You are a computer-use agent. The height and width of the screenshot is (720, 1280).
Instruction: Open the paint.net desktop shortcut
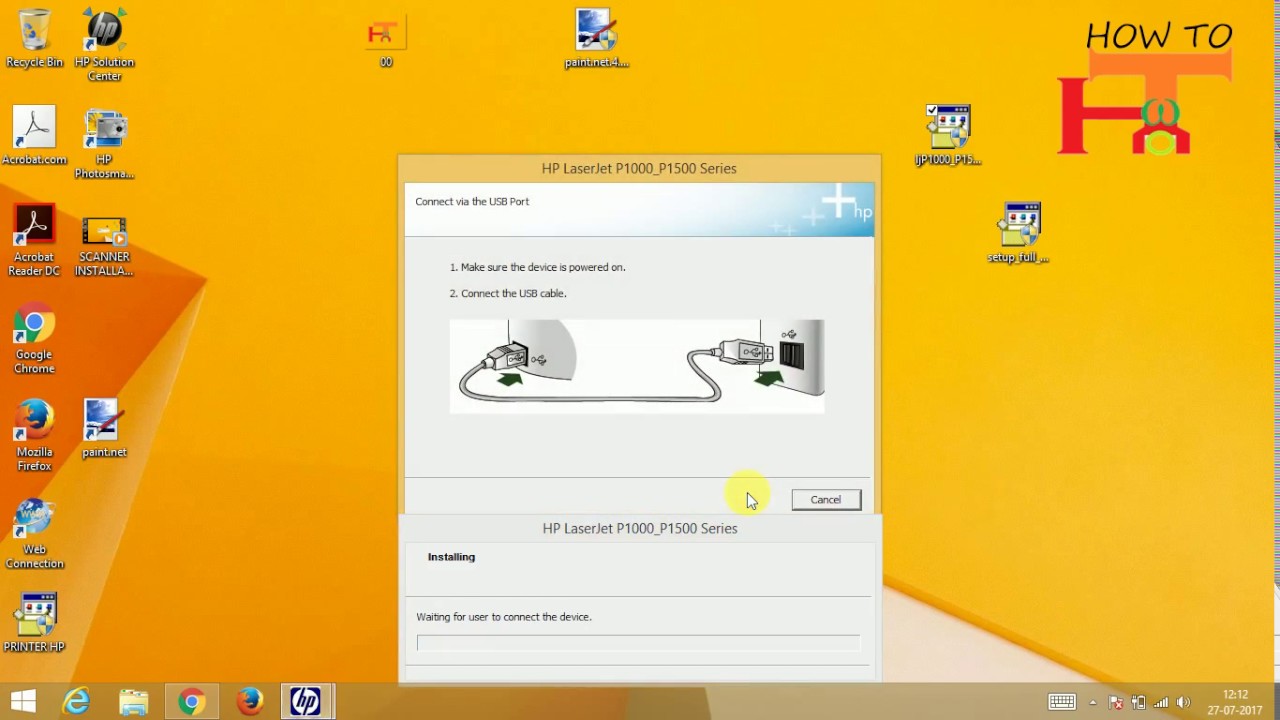pos(104,428)
